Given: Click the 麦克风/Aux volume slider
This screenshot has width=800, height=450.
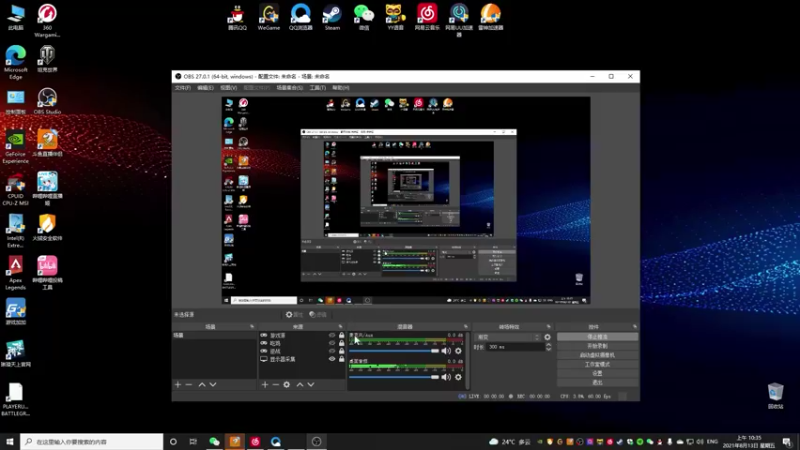Looking at the screenshot, I should coord(394,351).
